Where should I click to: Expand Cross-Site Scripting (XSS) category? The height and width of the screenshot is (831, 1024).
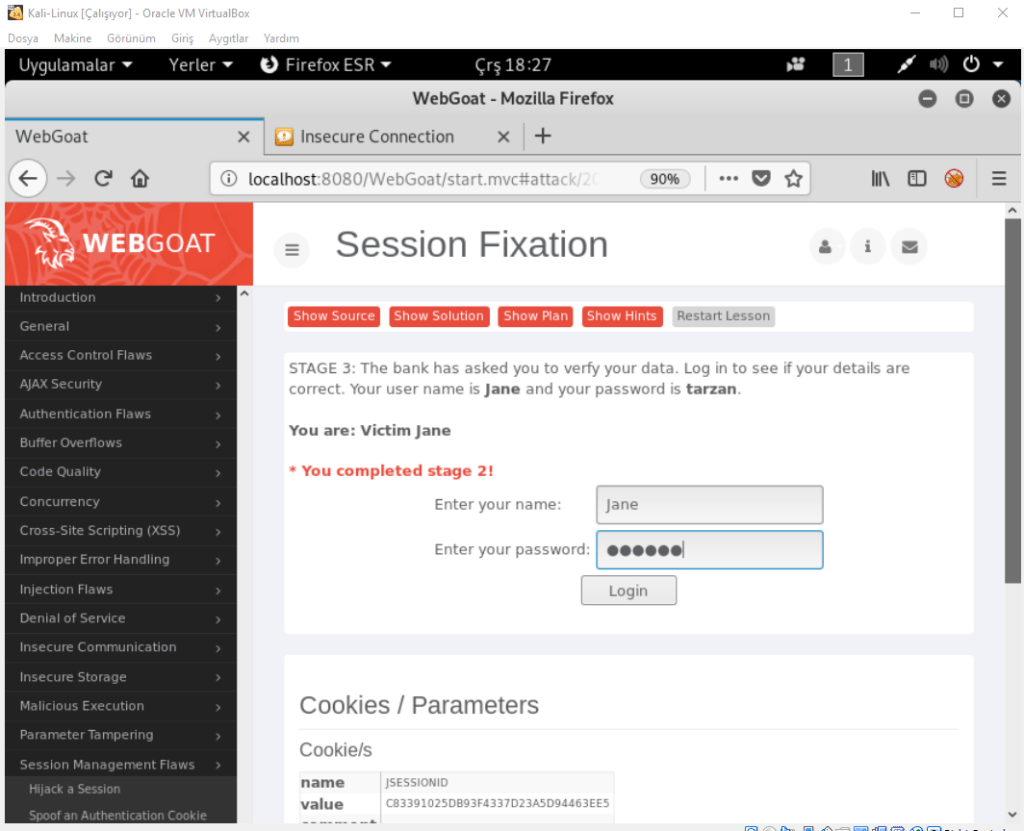tap(120, 530)
